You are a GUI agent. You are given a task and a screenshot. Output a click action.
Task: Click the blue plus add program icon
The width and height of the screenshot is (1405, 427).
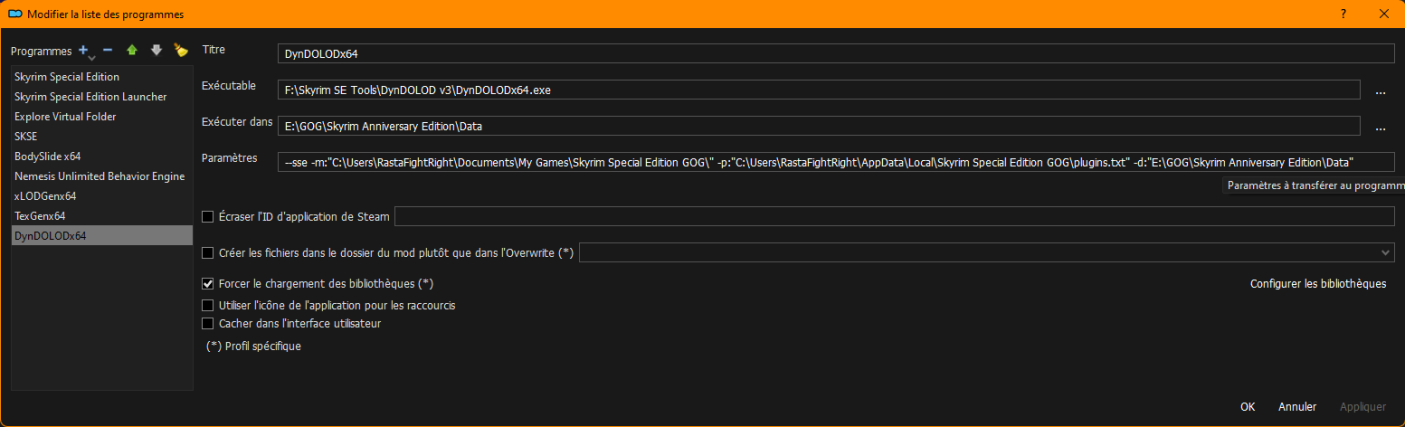84,50
